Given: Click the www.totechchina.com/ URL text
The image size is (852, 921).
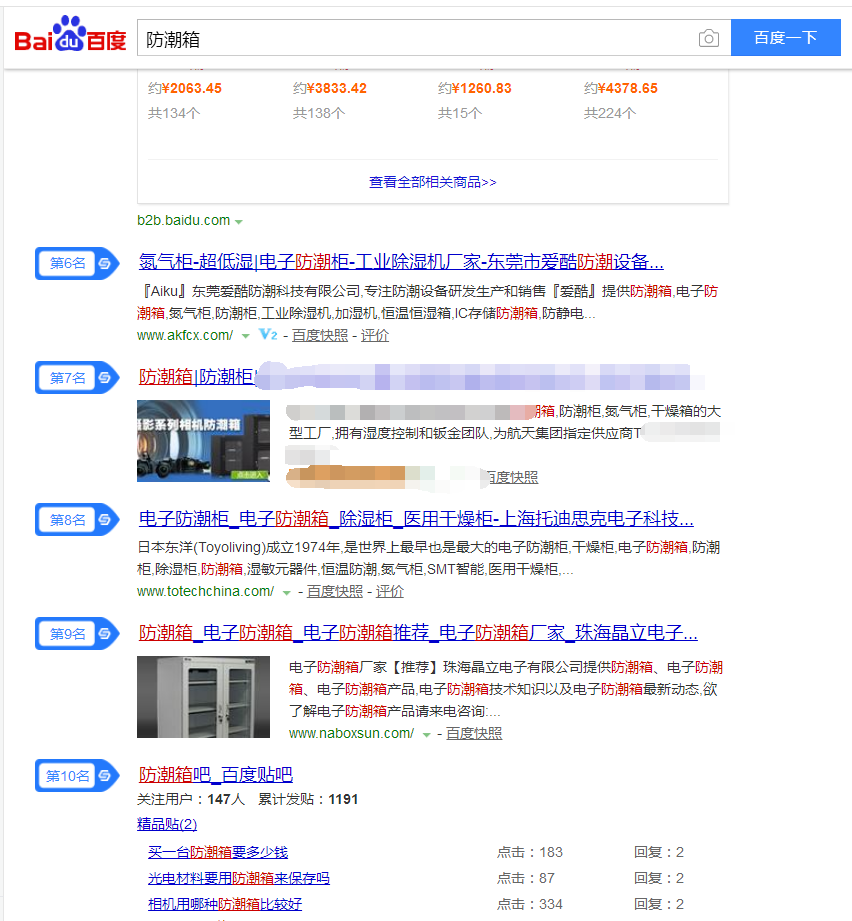Looking at the screenshot, I should [206, 591].
